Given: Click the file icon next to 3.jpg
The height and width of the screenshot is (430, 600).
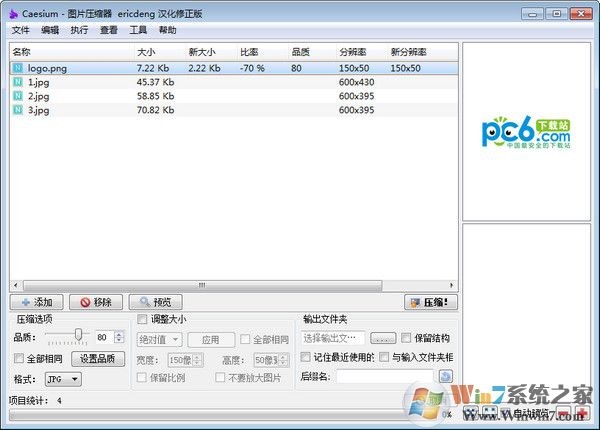Looking at the screenshot, I should point(18,110).
